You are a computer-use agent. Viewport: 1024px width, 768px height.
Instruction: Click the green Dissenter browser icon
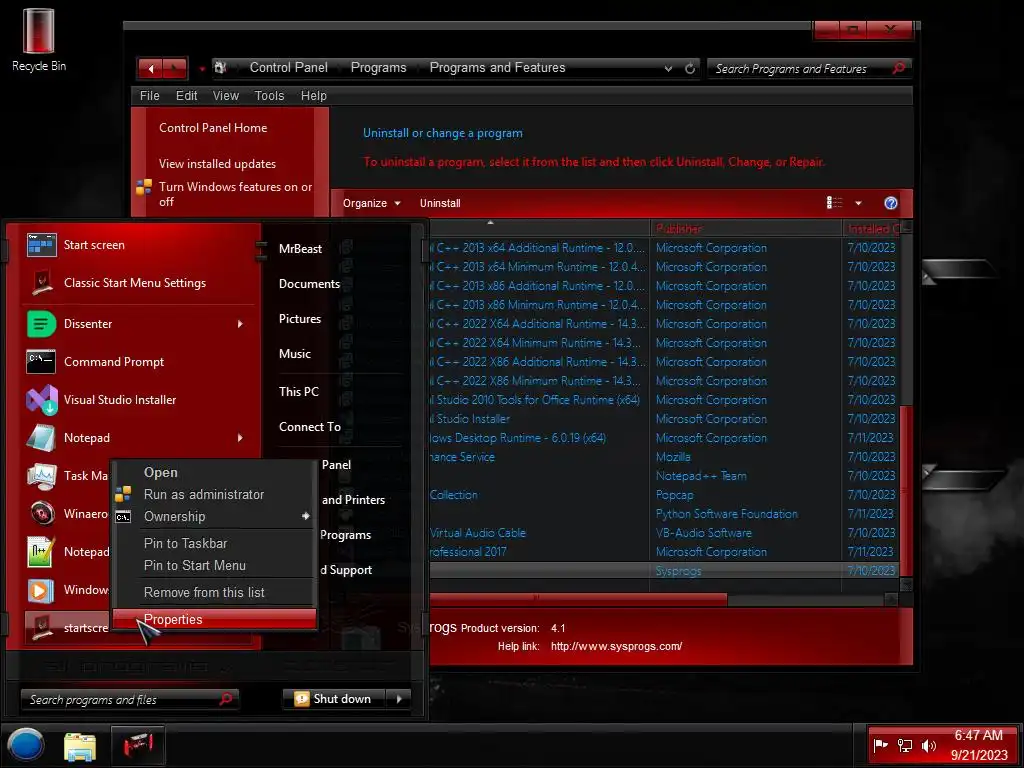(41, 324)
